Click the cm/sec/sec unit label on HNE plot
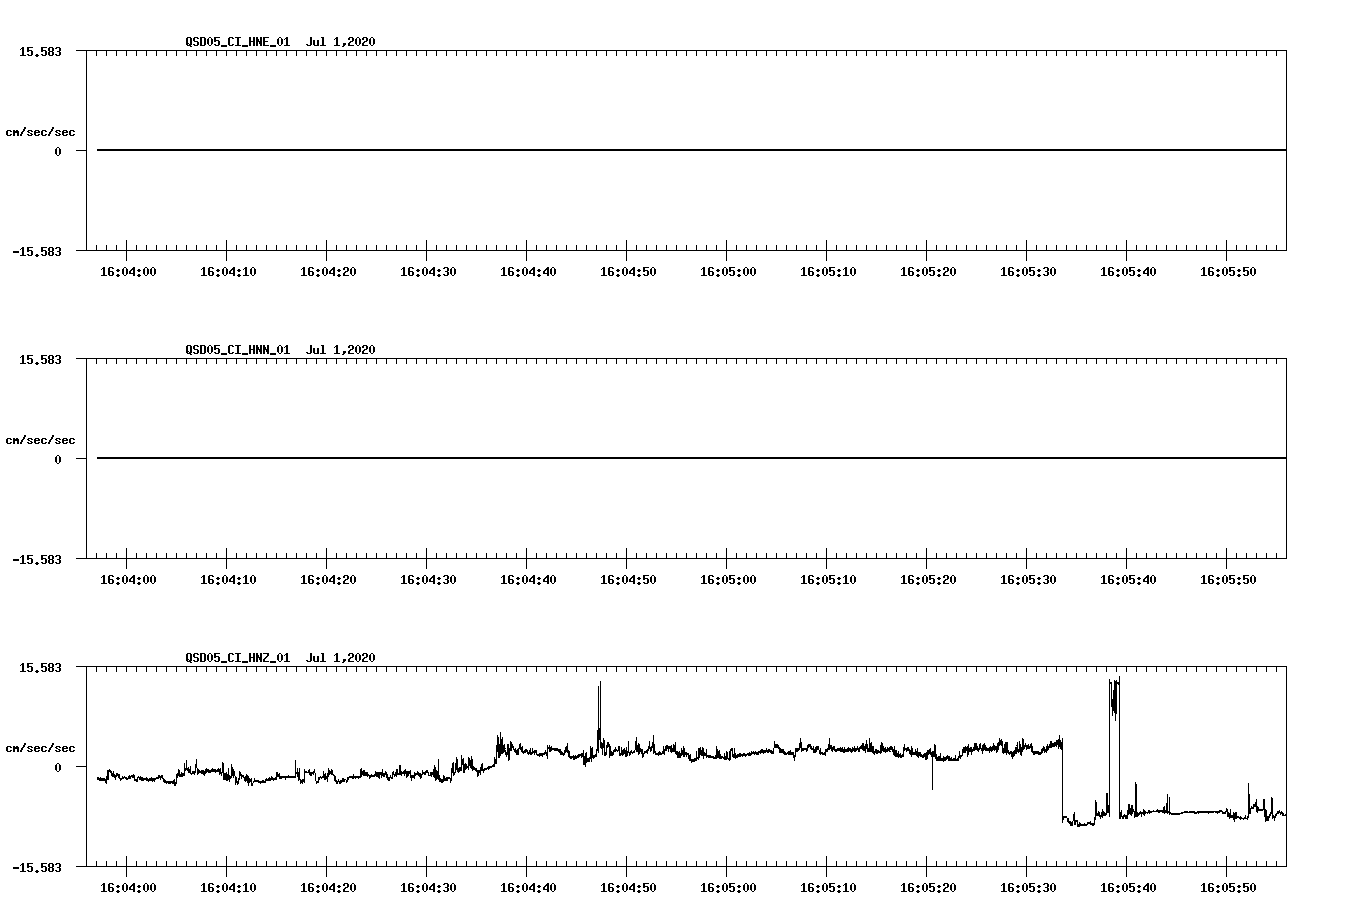 [40, 132]
